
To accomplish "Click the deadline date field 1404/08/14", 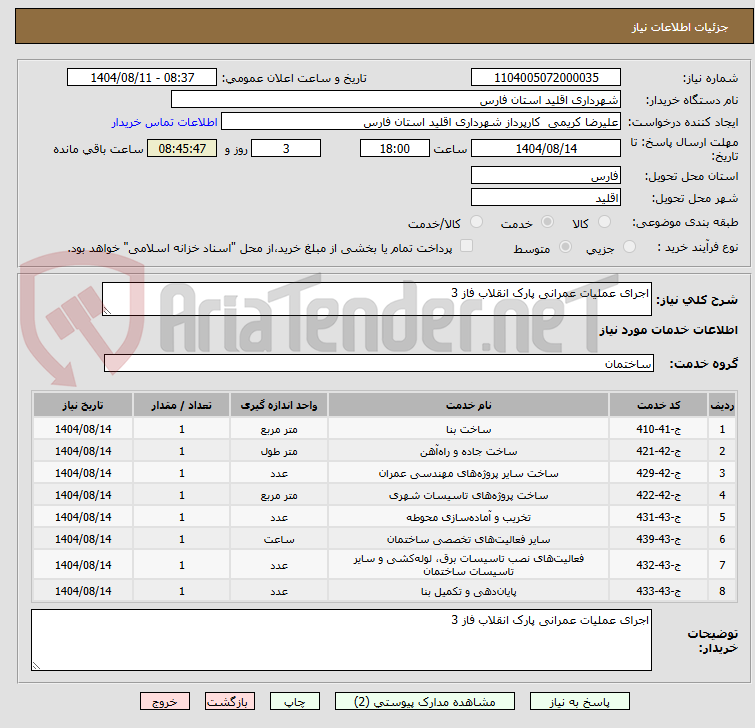I will click(x=546, y=148).
